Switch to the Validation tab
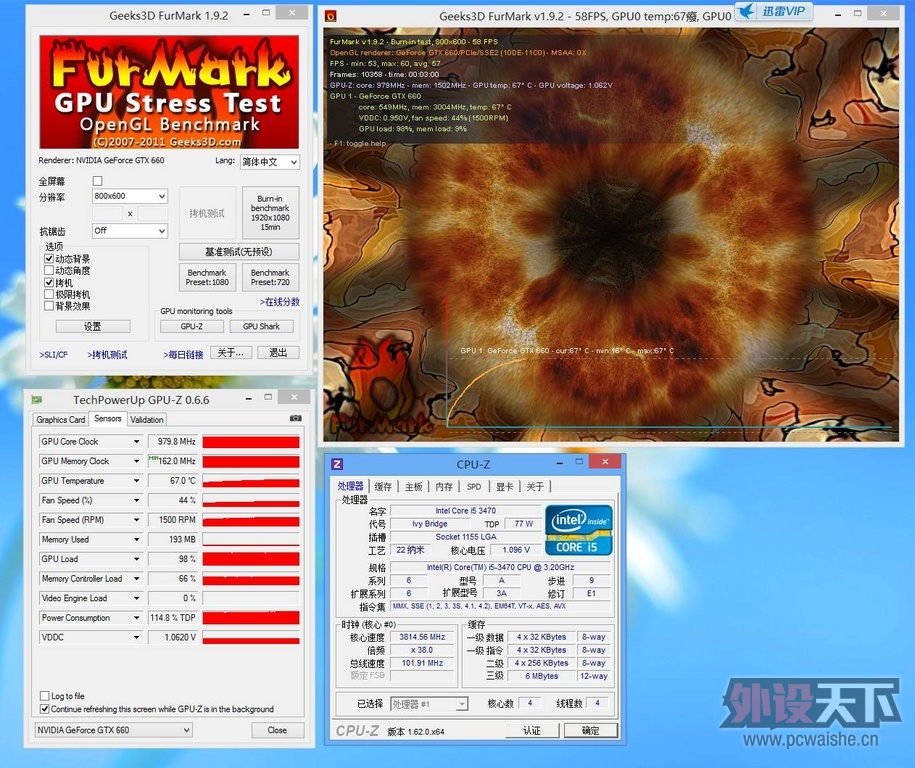The image size is (915, 768). [x=147, y=420]
